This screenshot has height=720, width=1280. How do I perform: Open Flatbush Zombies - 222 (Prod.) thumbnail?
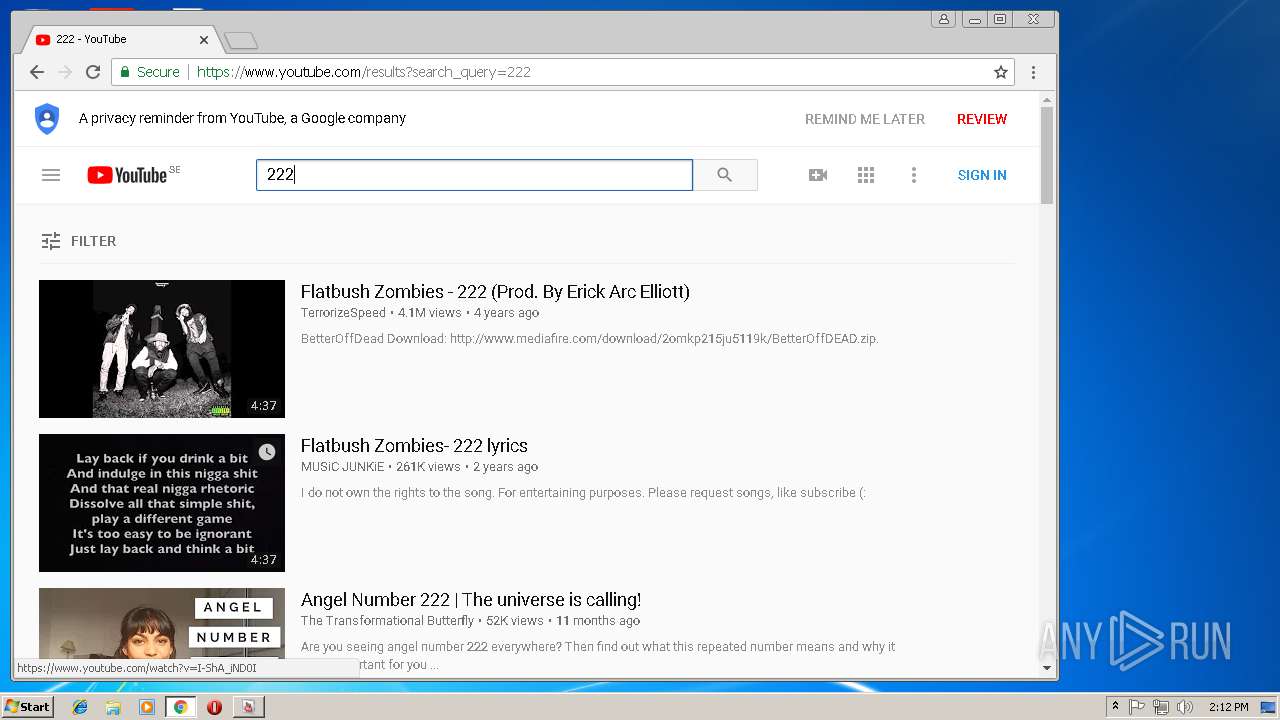coord(162,349)
